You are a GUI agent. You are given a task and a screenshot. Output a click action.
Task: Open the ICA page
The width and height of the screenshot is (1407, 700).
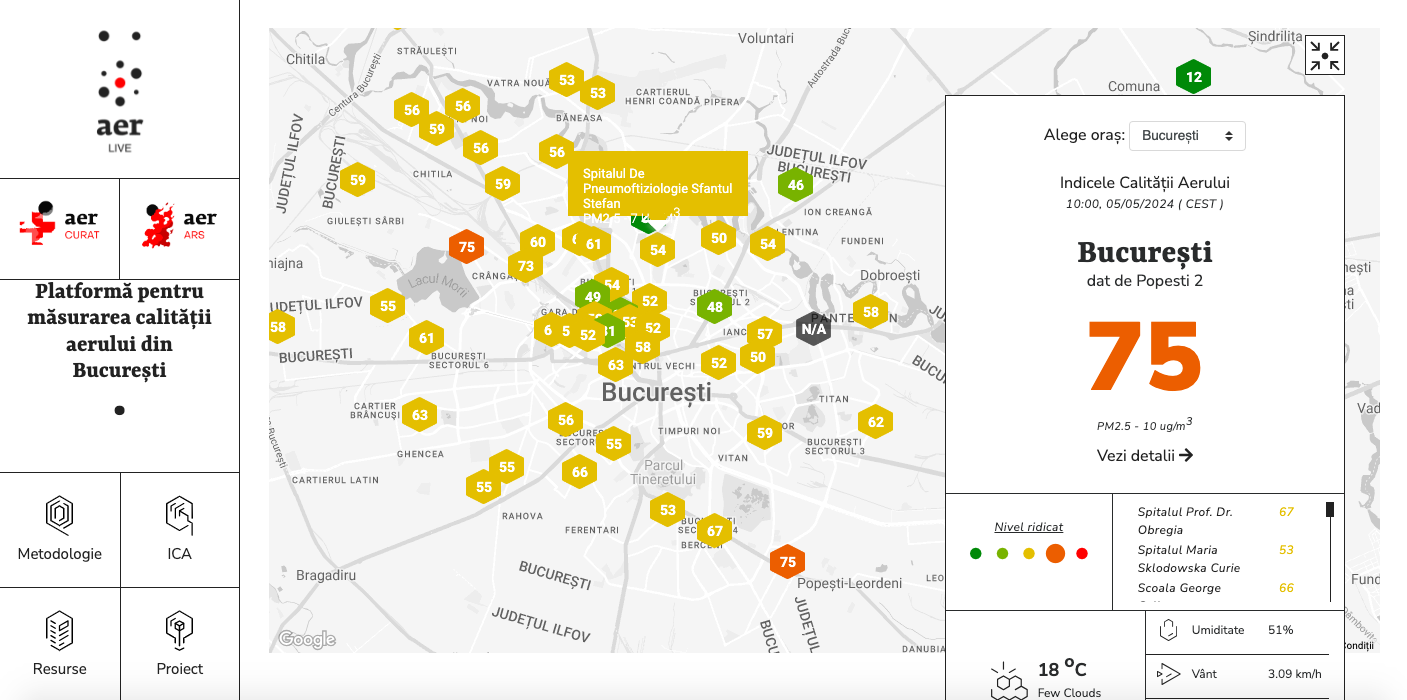(180, 529)
